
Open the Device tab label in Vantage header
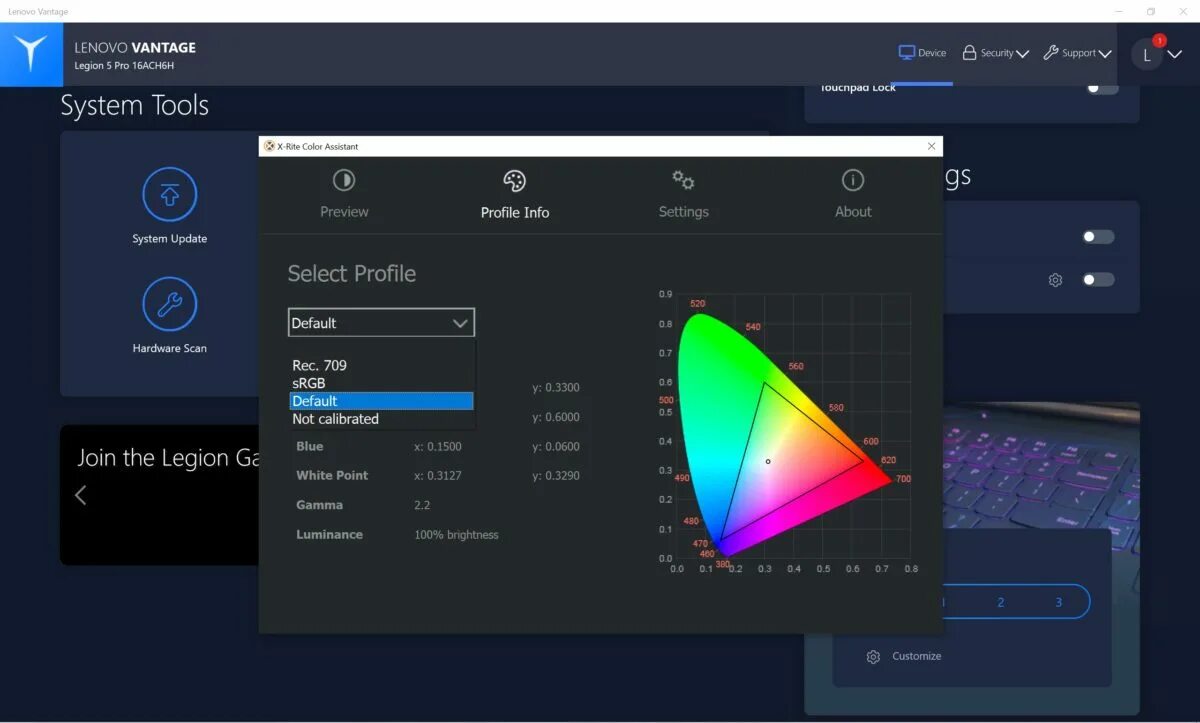(932, 53)
